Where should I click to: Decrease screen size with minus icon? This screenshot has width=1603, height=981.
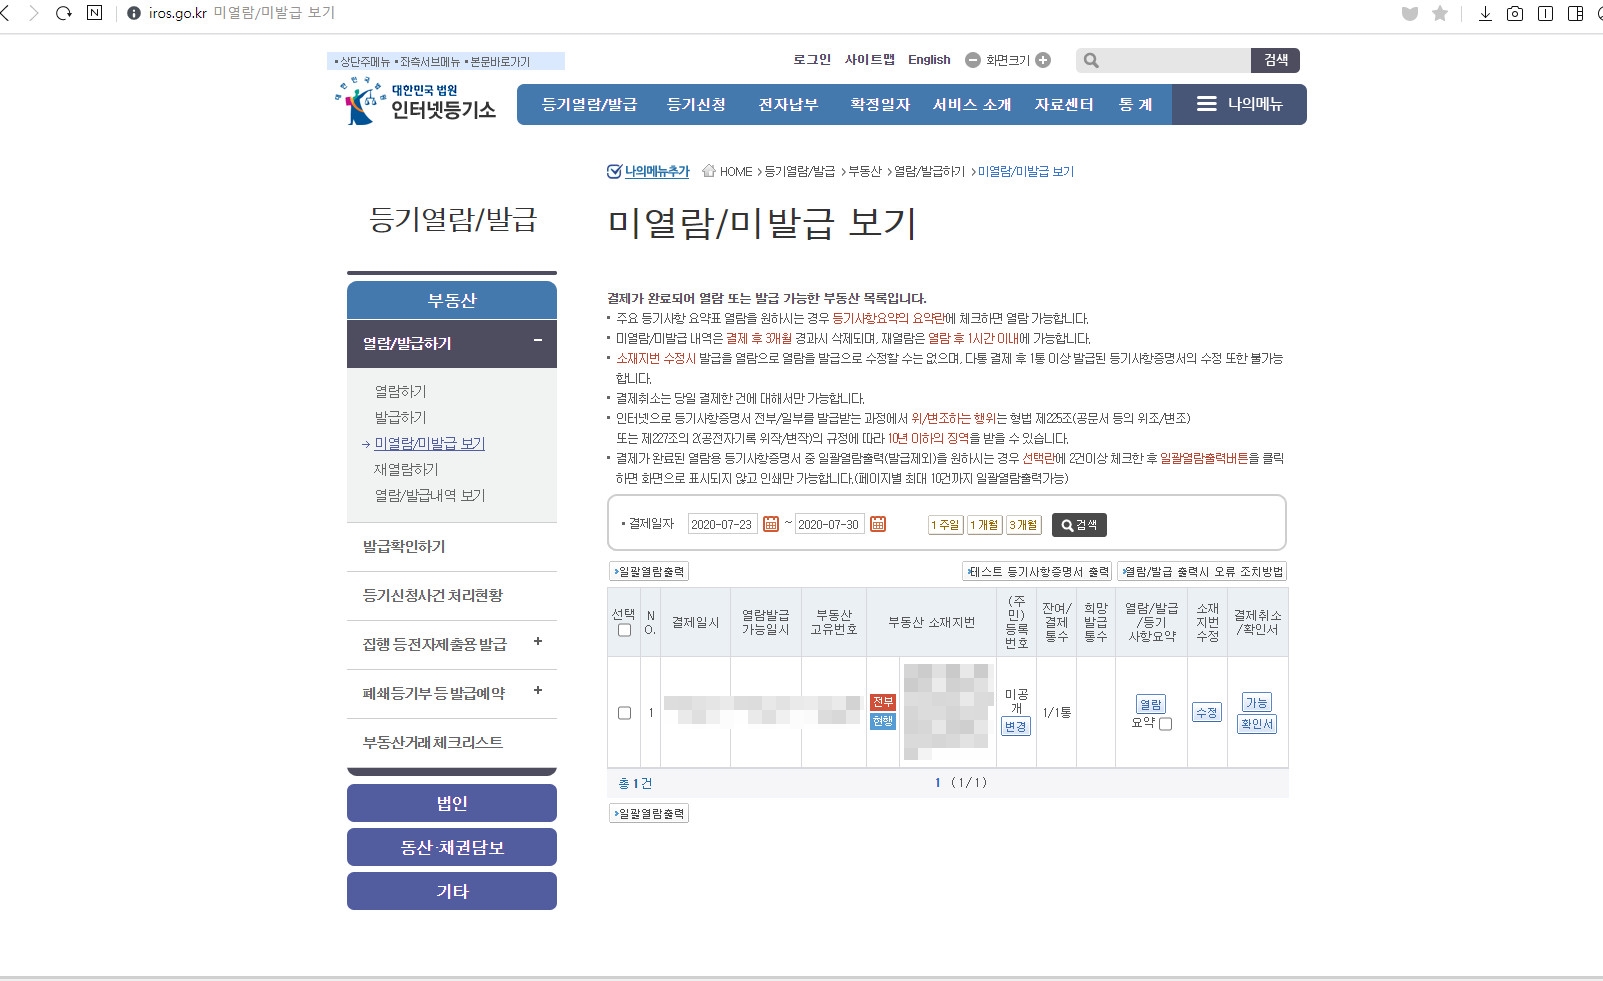(x=973, y=60)
